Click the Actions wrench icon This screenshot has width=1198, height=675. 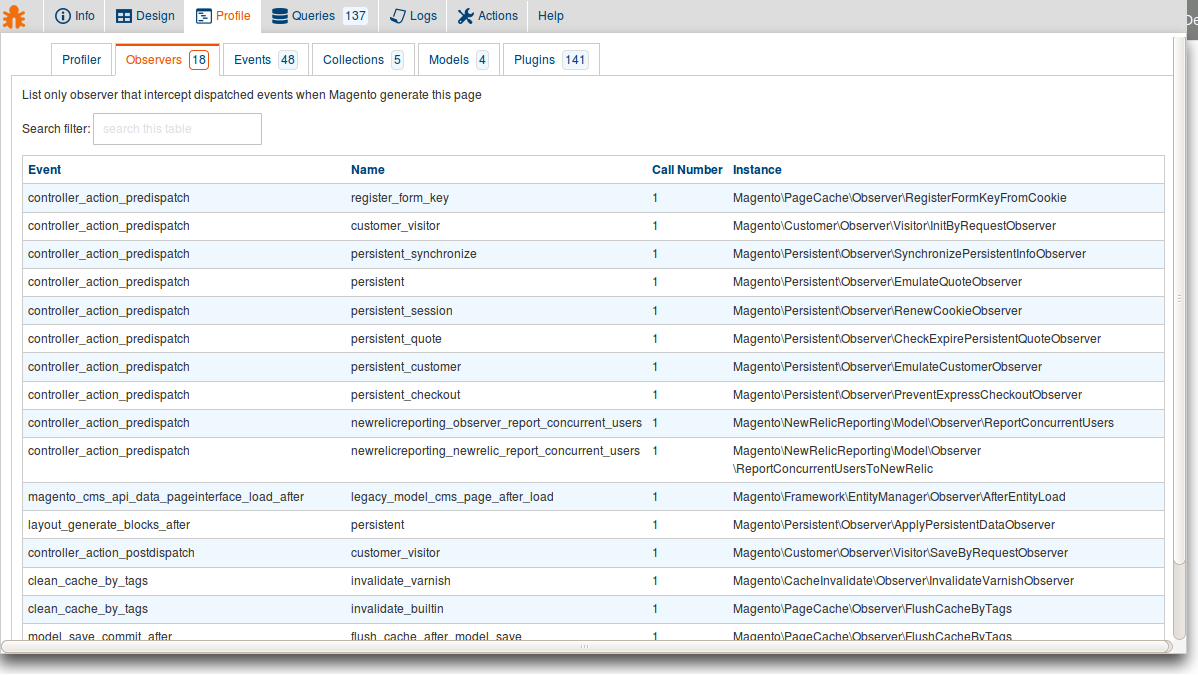tap(465, 16)
